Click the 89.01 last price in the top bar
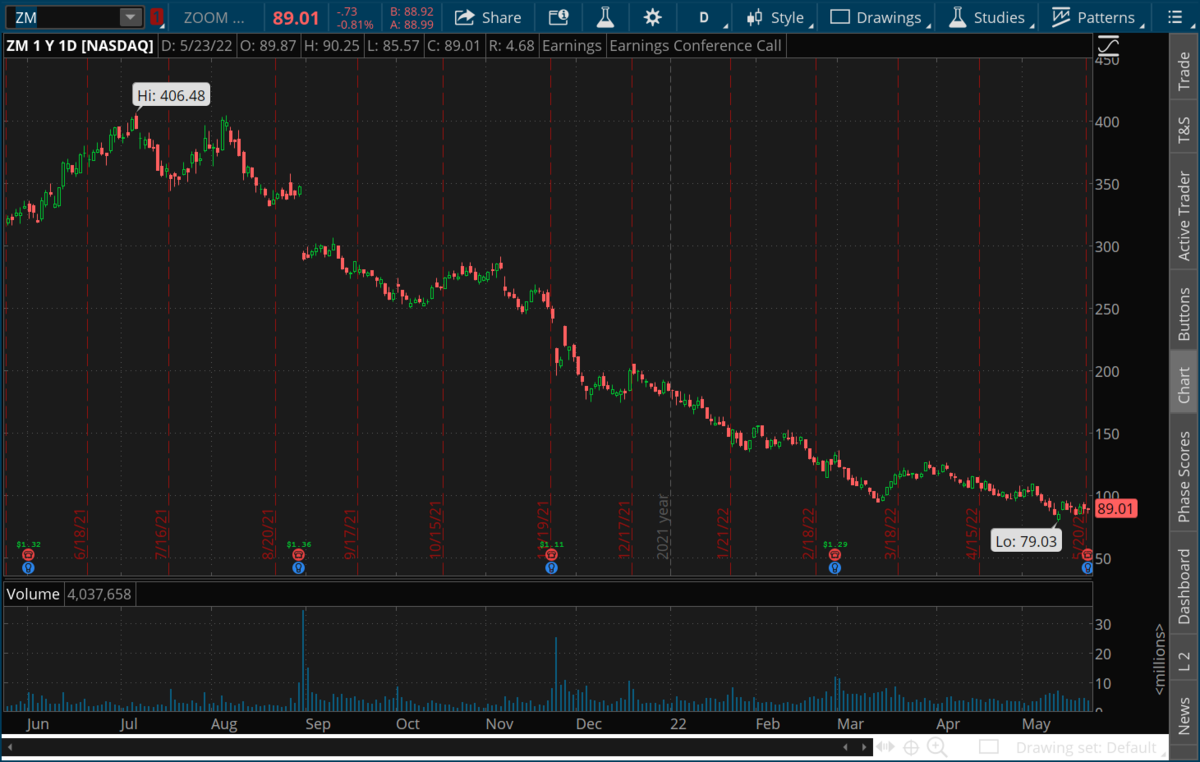Image resolution: width=1200 pixels, height=762 pixels. [295, 17]
